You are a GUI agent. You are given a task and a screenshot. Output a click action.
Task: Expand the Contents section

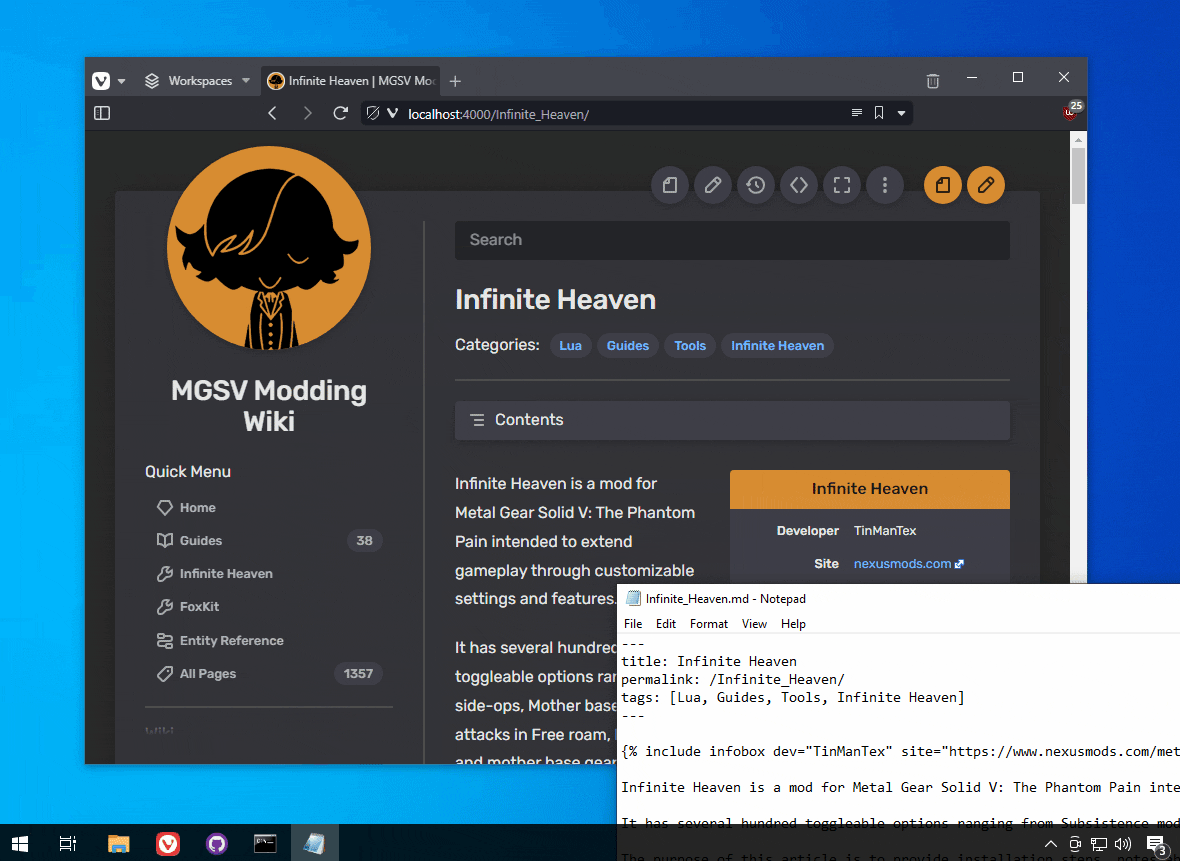[732, 420]
